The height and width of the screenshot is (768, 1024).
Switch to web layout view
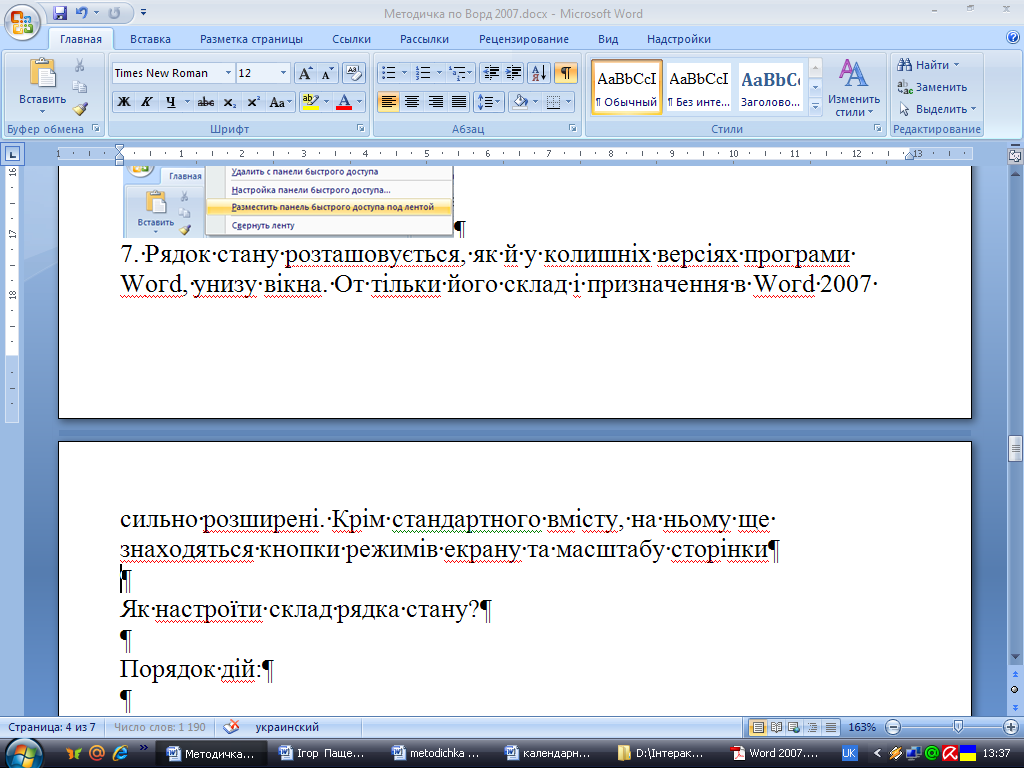tap(794, 727)
